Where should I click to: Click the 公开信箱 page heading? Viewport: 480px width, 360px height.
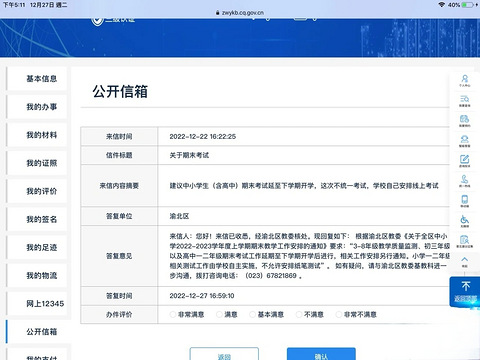[120, 91]
